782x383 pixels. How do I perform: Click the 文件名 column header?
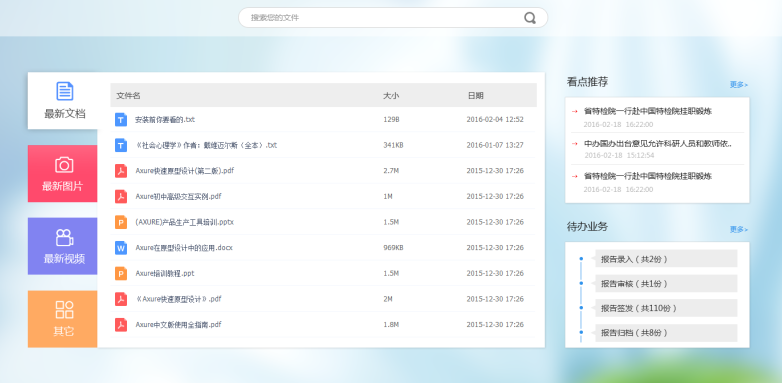coord(128,96)
